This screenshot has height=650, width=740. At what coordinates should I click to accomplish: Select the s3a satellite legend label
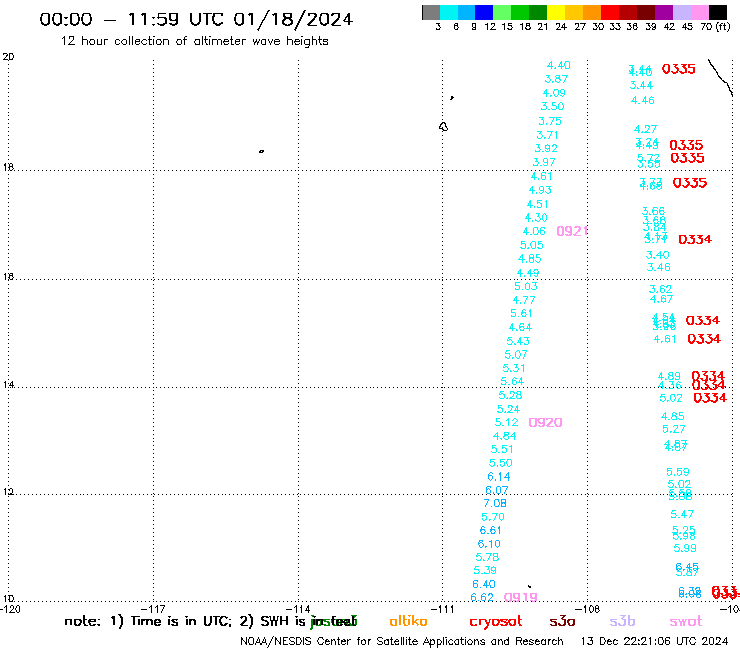[x=562, y=621]
